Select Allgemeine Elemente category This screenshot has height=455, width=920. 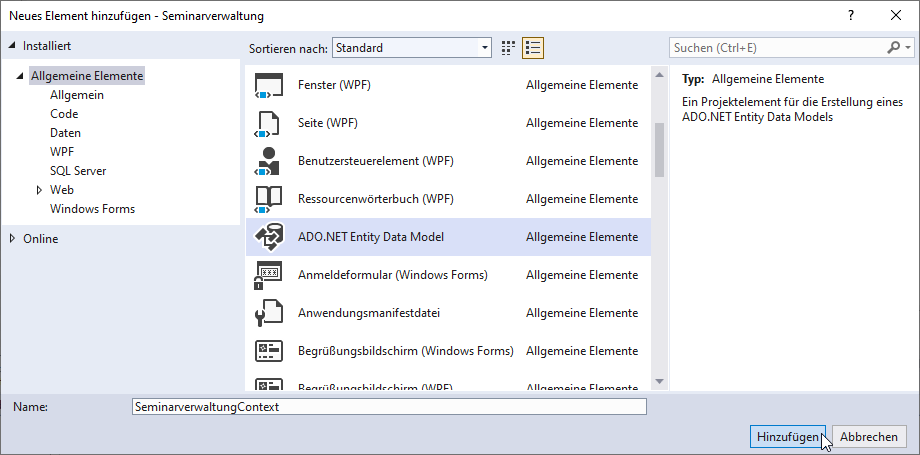[x=87, y=76]
